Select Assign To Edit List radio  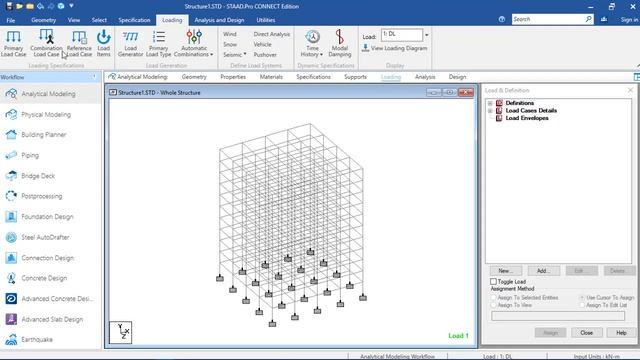[x=582, y=305]
